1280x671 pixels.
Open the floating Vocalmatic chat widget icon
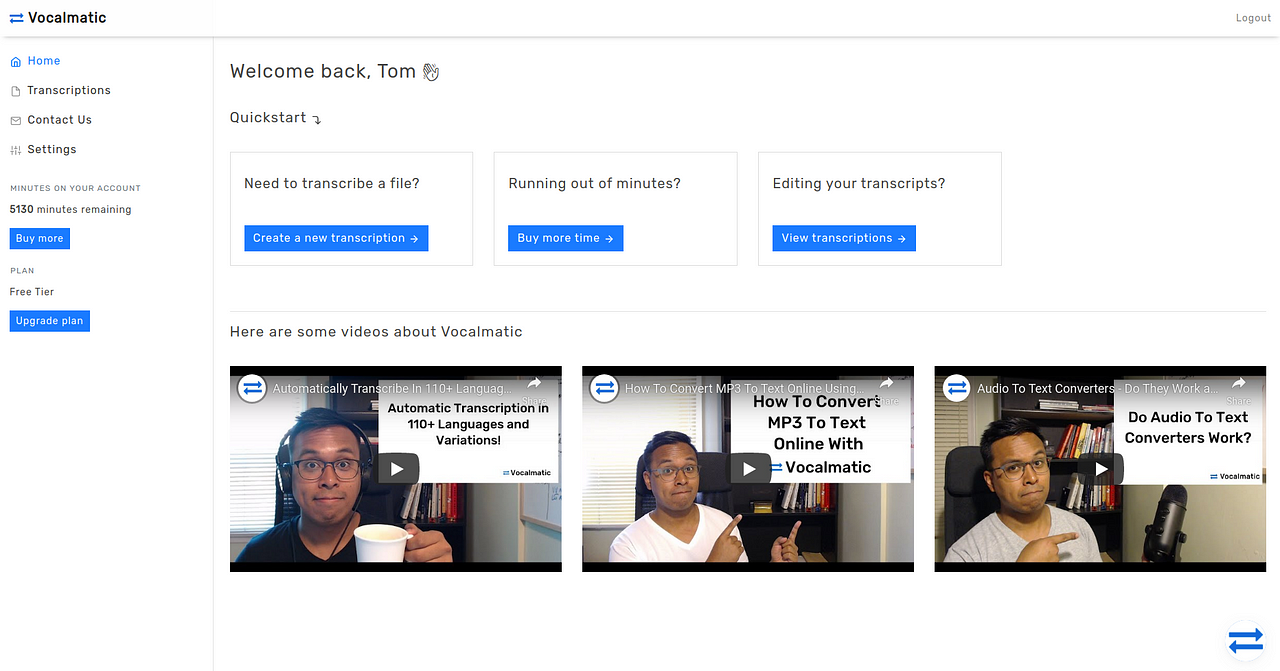(x=1246, y=640)
